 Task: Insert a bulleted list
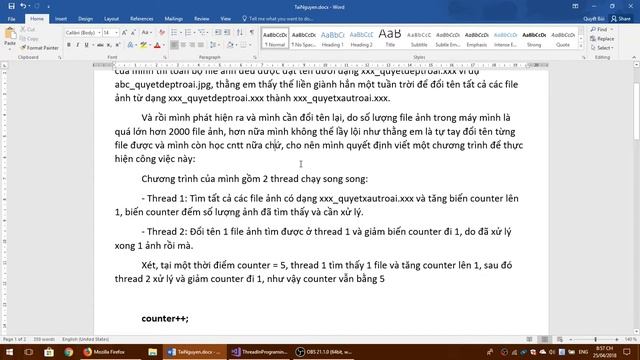174,32
